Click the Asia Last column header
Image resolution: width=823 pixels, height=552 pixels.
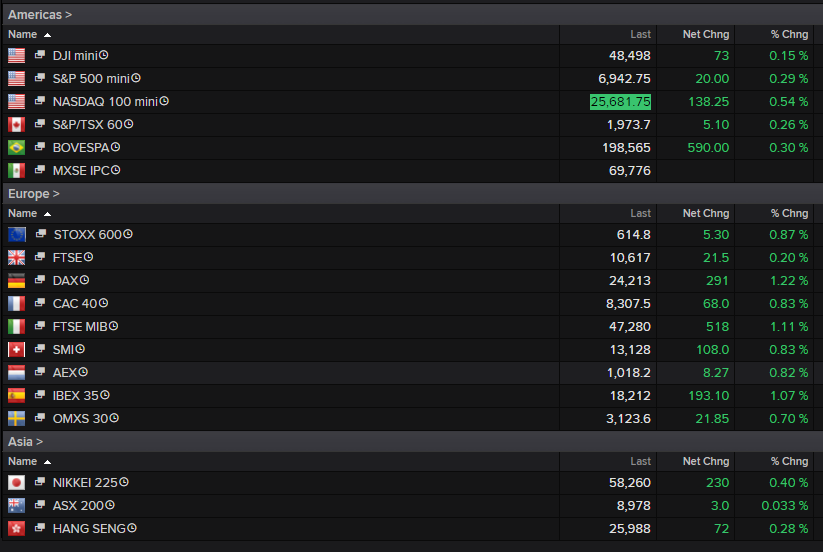point(640,462)
